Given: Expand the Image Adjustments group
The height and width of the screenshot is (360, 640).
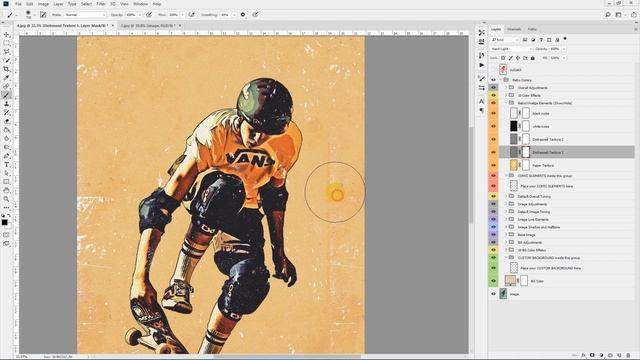Looking at the screenshot, I should pos(506,204).
